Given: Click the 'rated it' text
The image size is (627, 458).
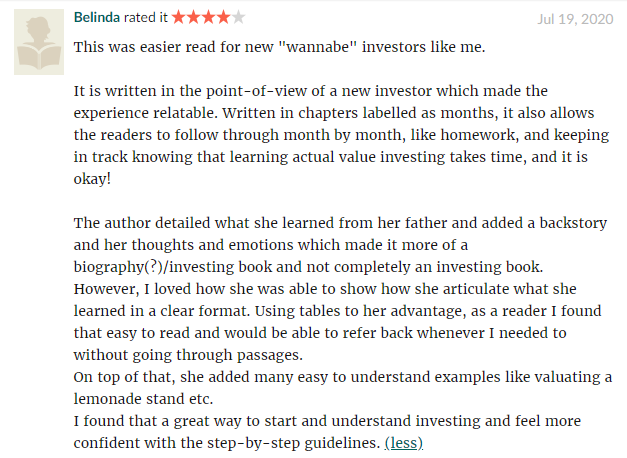Looking at the screenshot, I should coord(146,18).
